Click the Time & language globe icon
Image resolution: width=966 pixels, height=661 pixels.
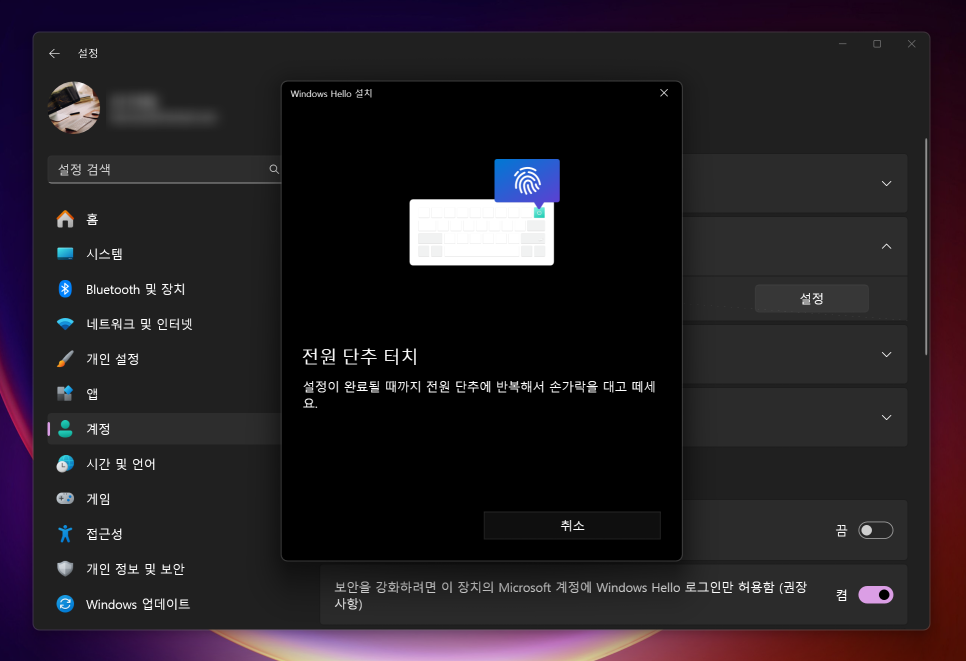[x=65, y=463]
